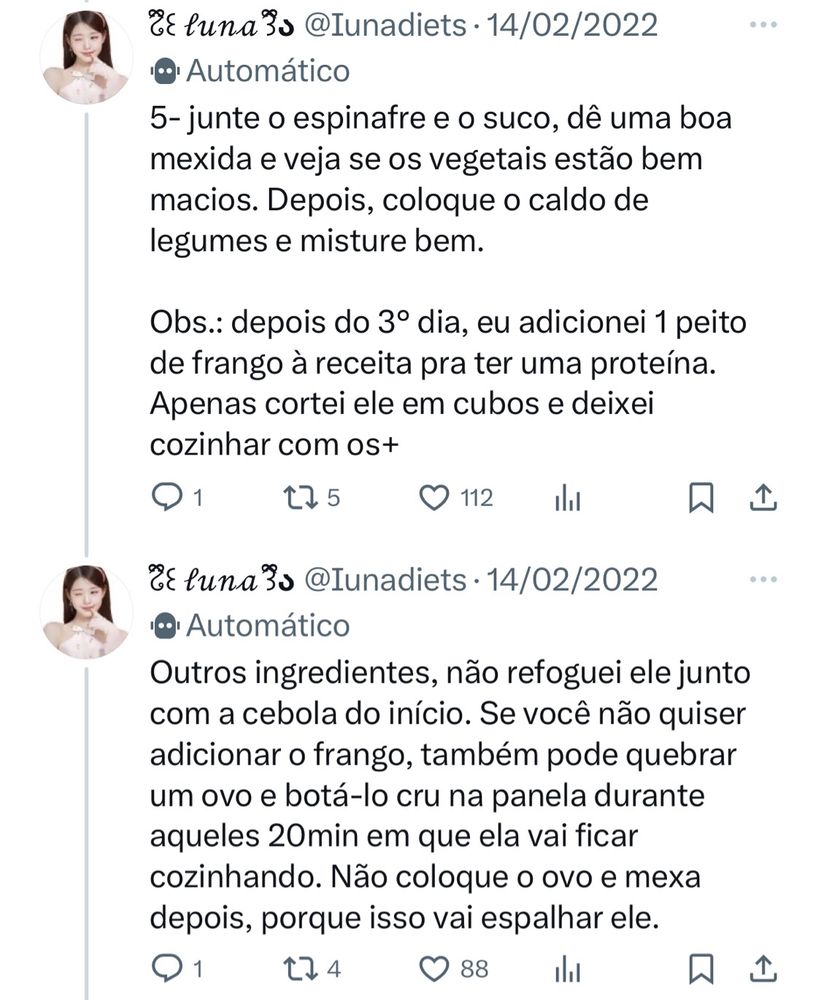
Task: Open @Iunadiets handle on second tweet
Action: (385, 579)
